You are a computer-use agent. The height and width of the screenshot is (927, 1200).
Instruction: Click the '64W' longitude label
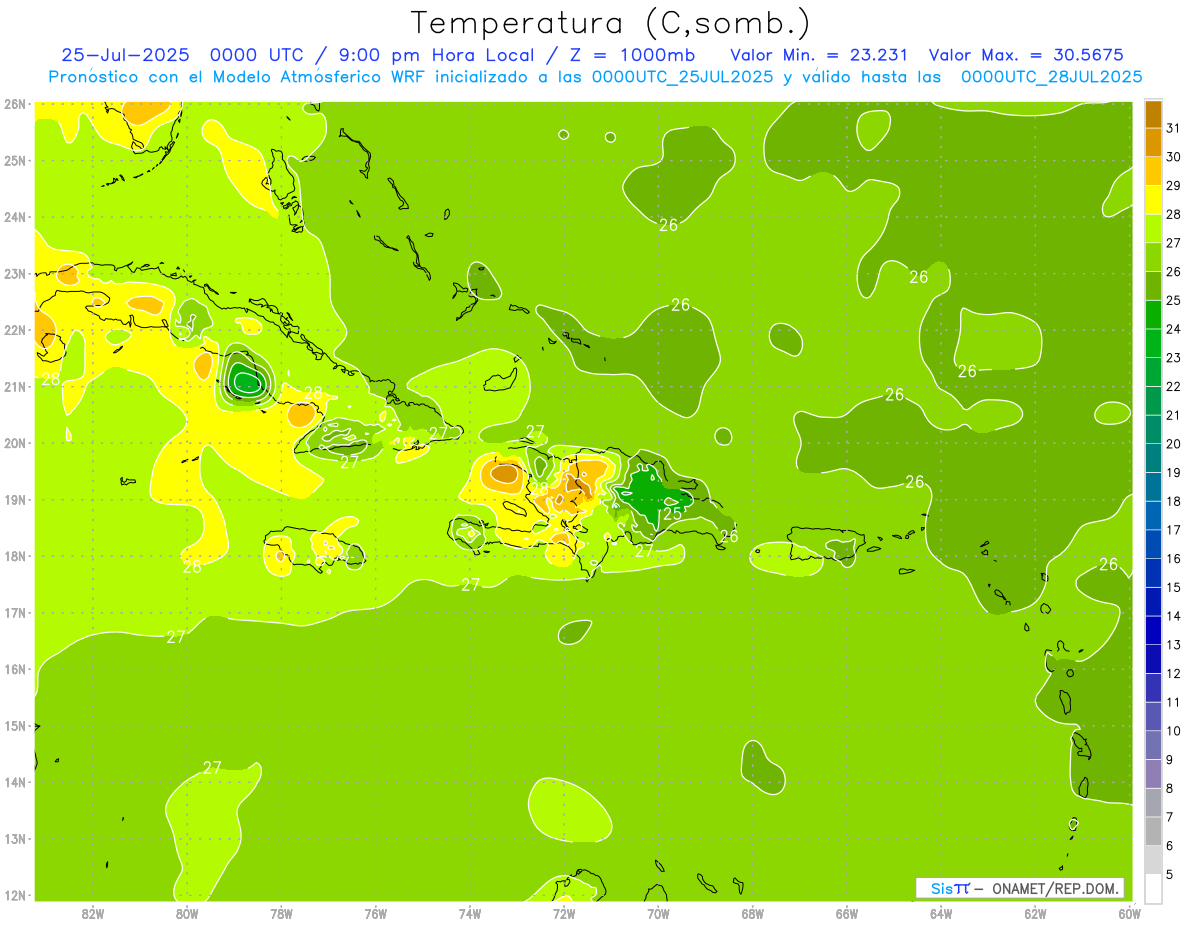pos(941,913)
